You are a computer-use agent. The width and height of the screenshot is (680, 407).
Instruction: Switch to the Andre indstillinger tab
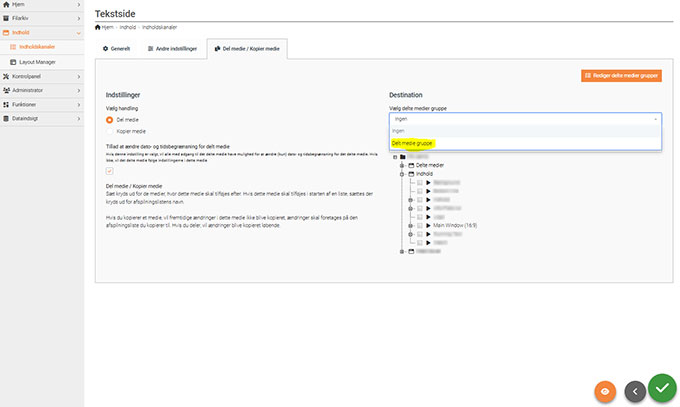(172, 49)
